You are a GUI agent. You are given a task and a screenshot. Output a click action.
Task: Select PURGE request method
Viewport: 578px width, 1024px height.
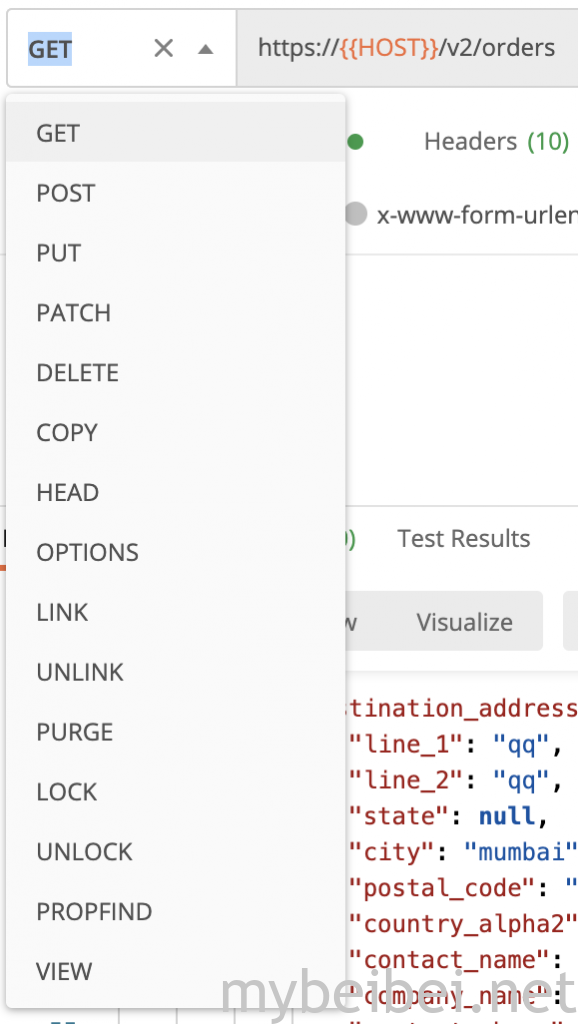[176, 732]
